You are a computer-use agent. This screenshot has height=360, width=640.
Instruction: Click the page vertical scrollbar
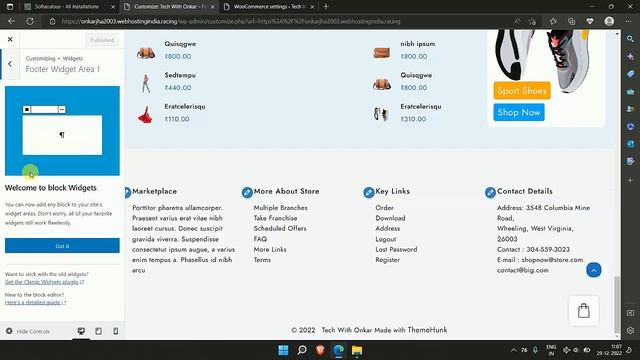(x=617, y=304)
